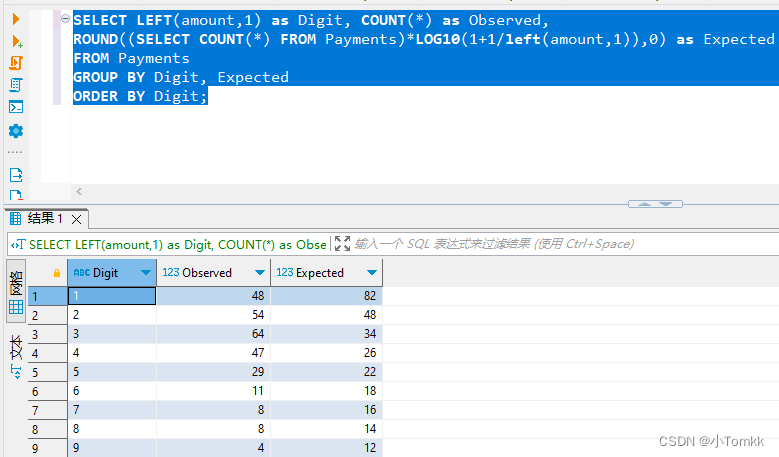Select the Observed cell with value 47

(214, 353)
